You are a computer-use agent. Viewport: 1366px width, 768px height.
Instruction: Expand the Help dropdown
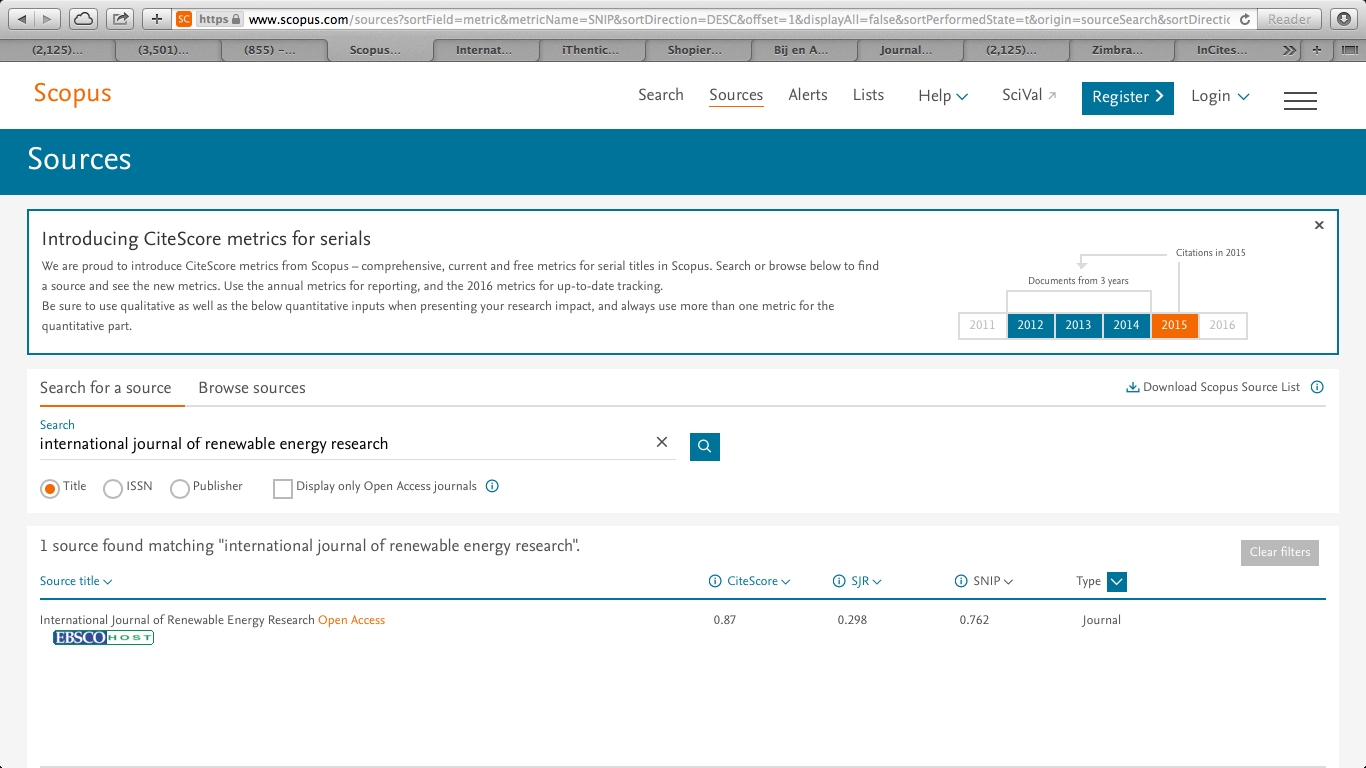point(943,96)
